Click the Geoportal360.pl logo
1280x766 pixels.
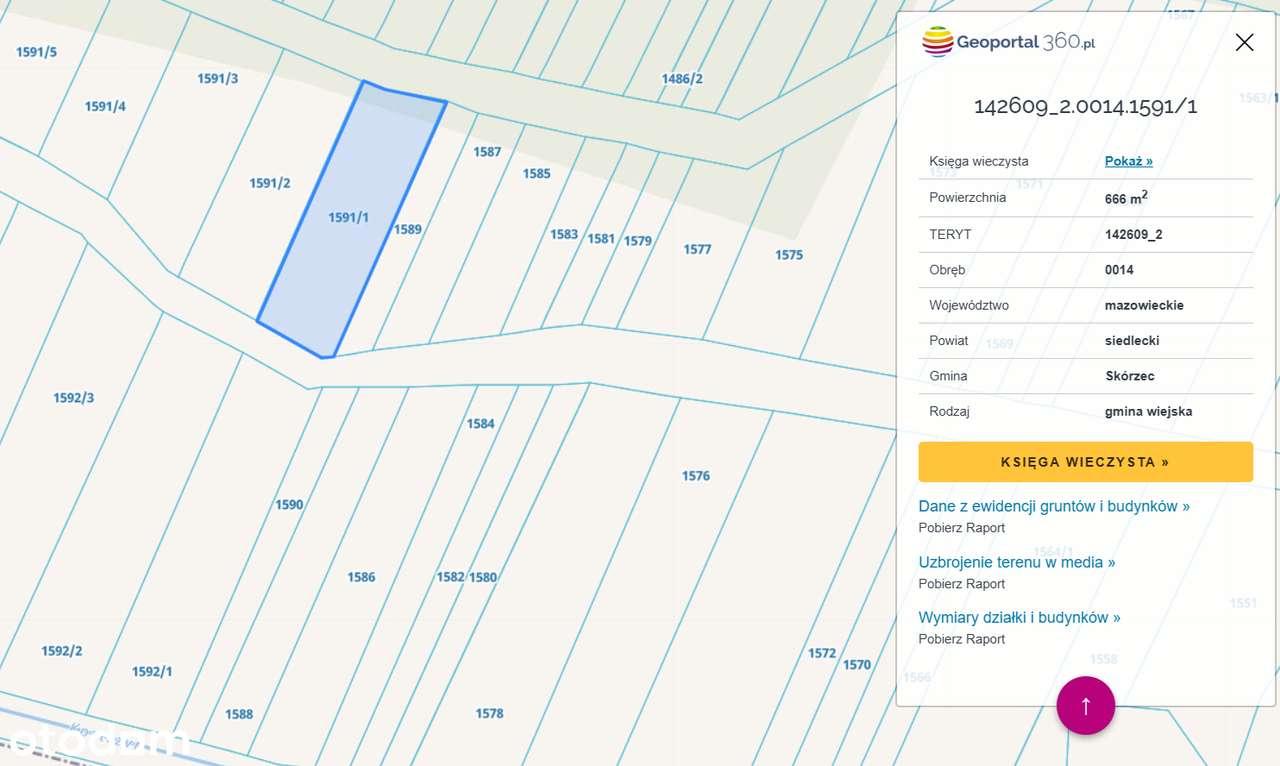point(1008,42)
